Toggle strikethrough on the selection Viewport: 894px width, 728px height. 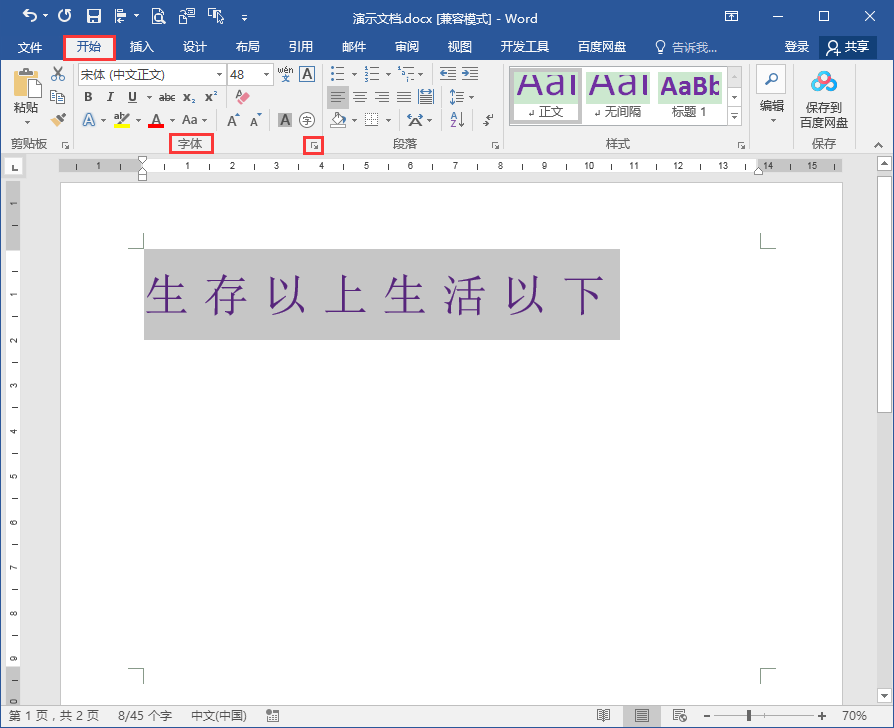point(167,97)
